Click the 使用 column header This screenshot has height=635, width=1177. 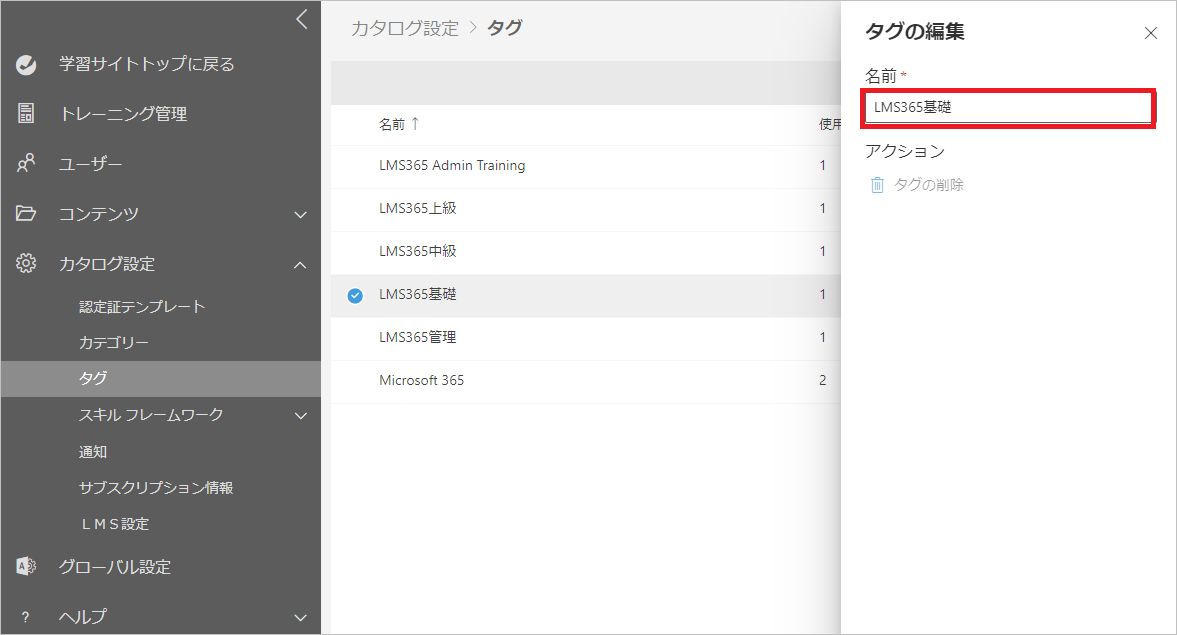(x=829, y=124)
